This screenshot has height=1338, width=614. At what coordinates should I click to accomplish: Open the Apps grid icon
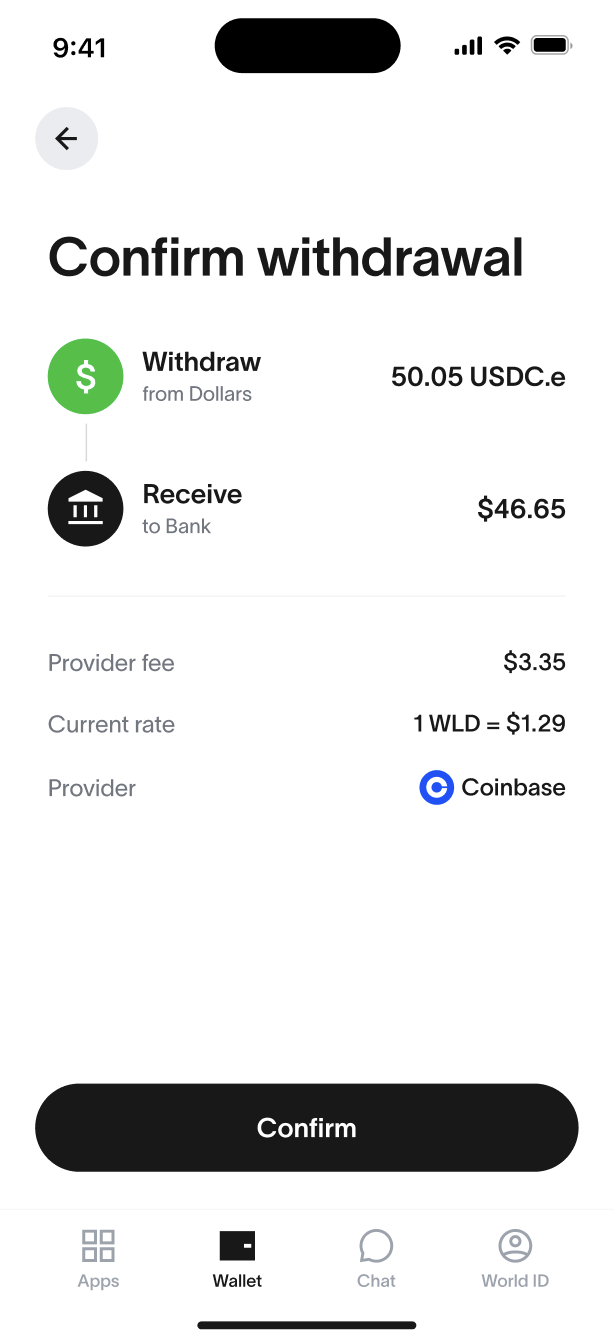(x=98, y=1246)
